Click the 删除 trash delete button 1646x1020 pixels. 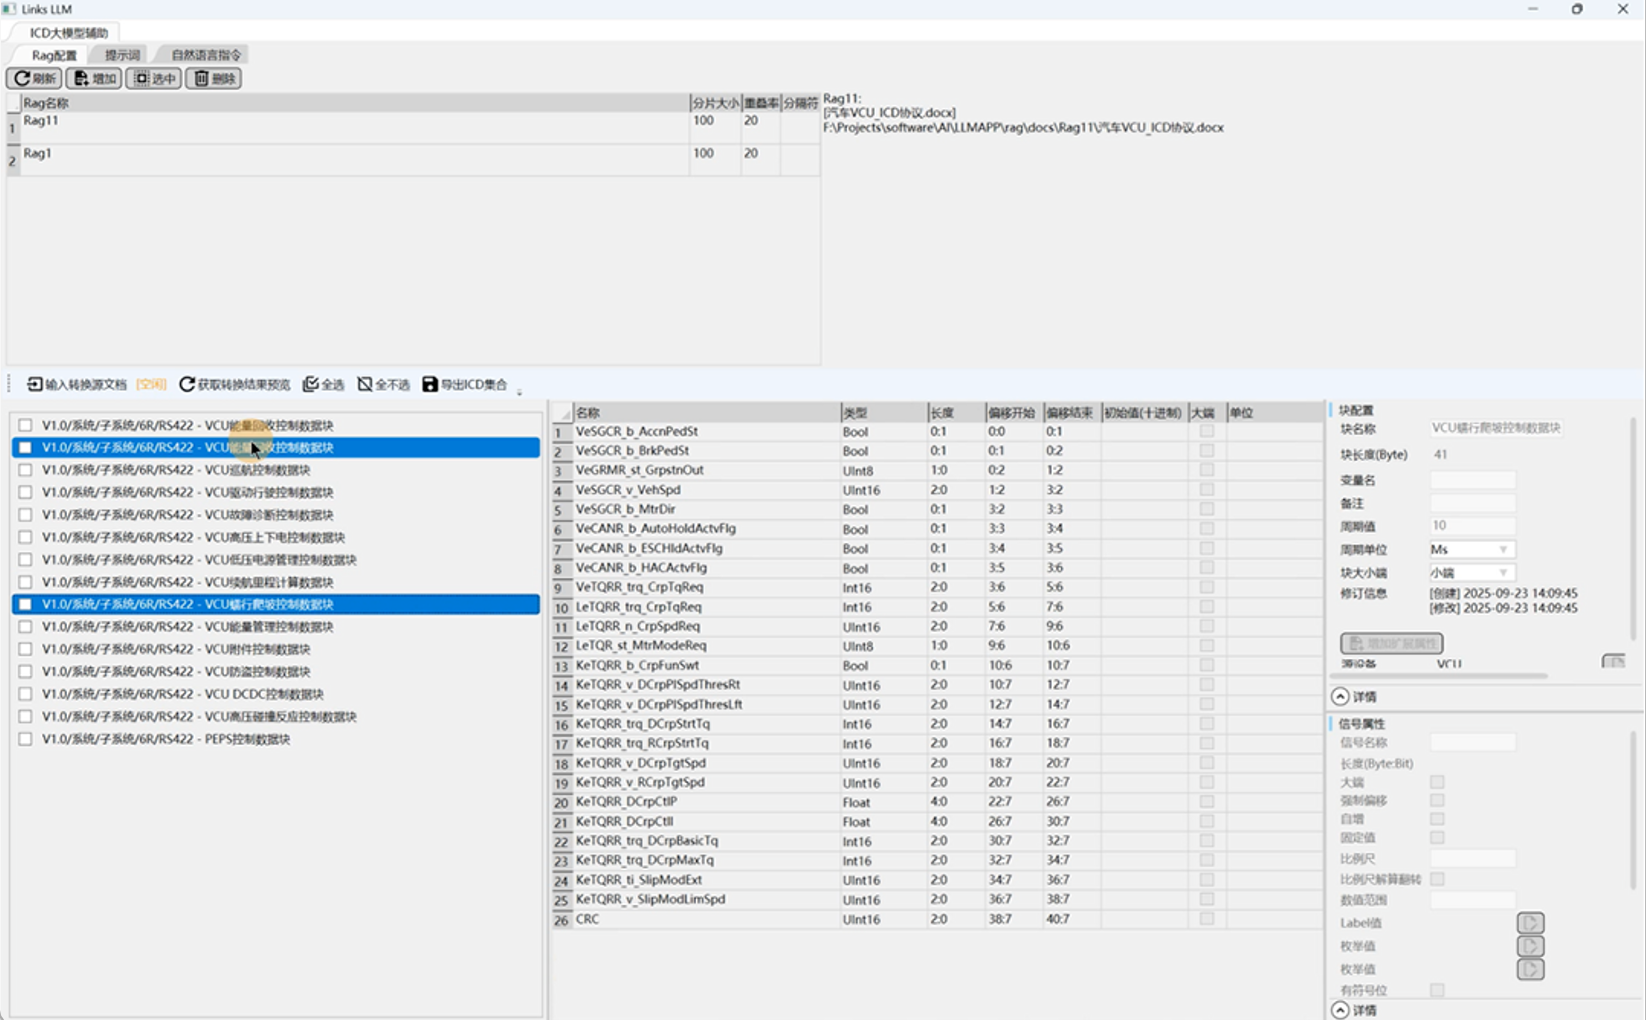click(x=213, y=78)
